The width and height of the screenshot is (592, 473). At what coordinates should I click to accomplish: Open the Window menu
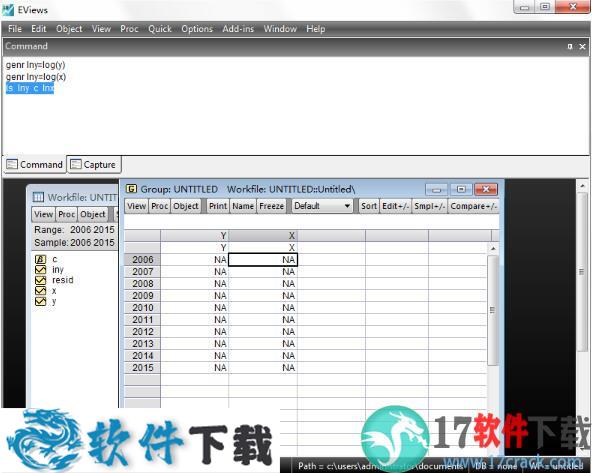point(280,29)
